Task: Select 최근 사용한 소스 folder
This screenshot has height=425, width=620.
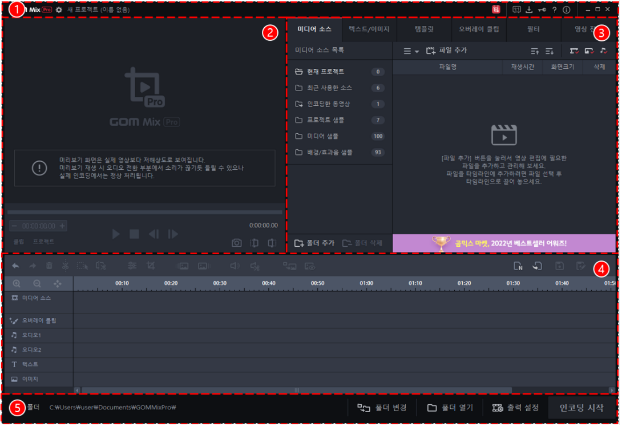Action: 330,88
